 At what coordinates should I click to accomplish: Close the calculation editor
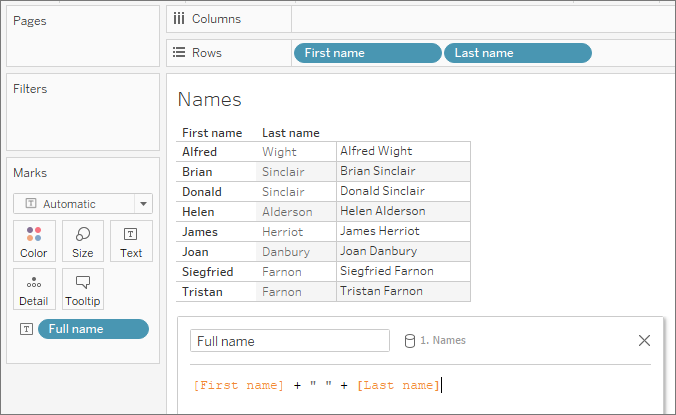click(x=644, y=340)
